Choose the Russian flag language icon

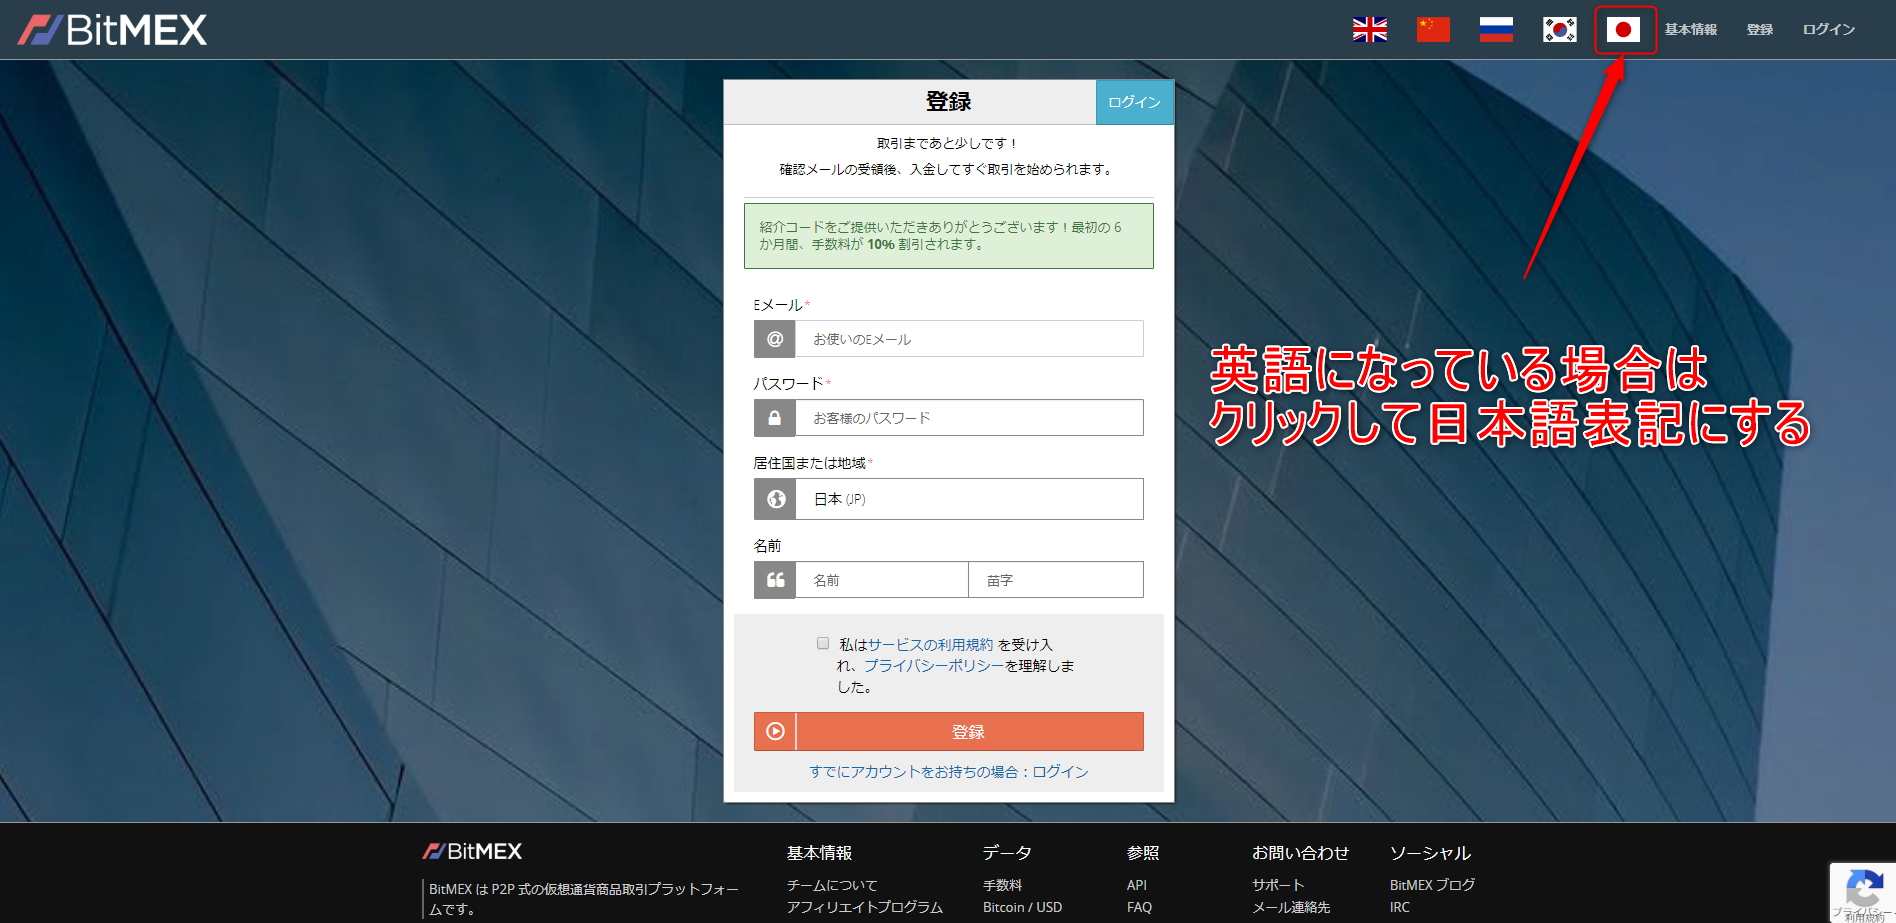(x=1496, y=30)
